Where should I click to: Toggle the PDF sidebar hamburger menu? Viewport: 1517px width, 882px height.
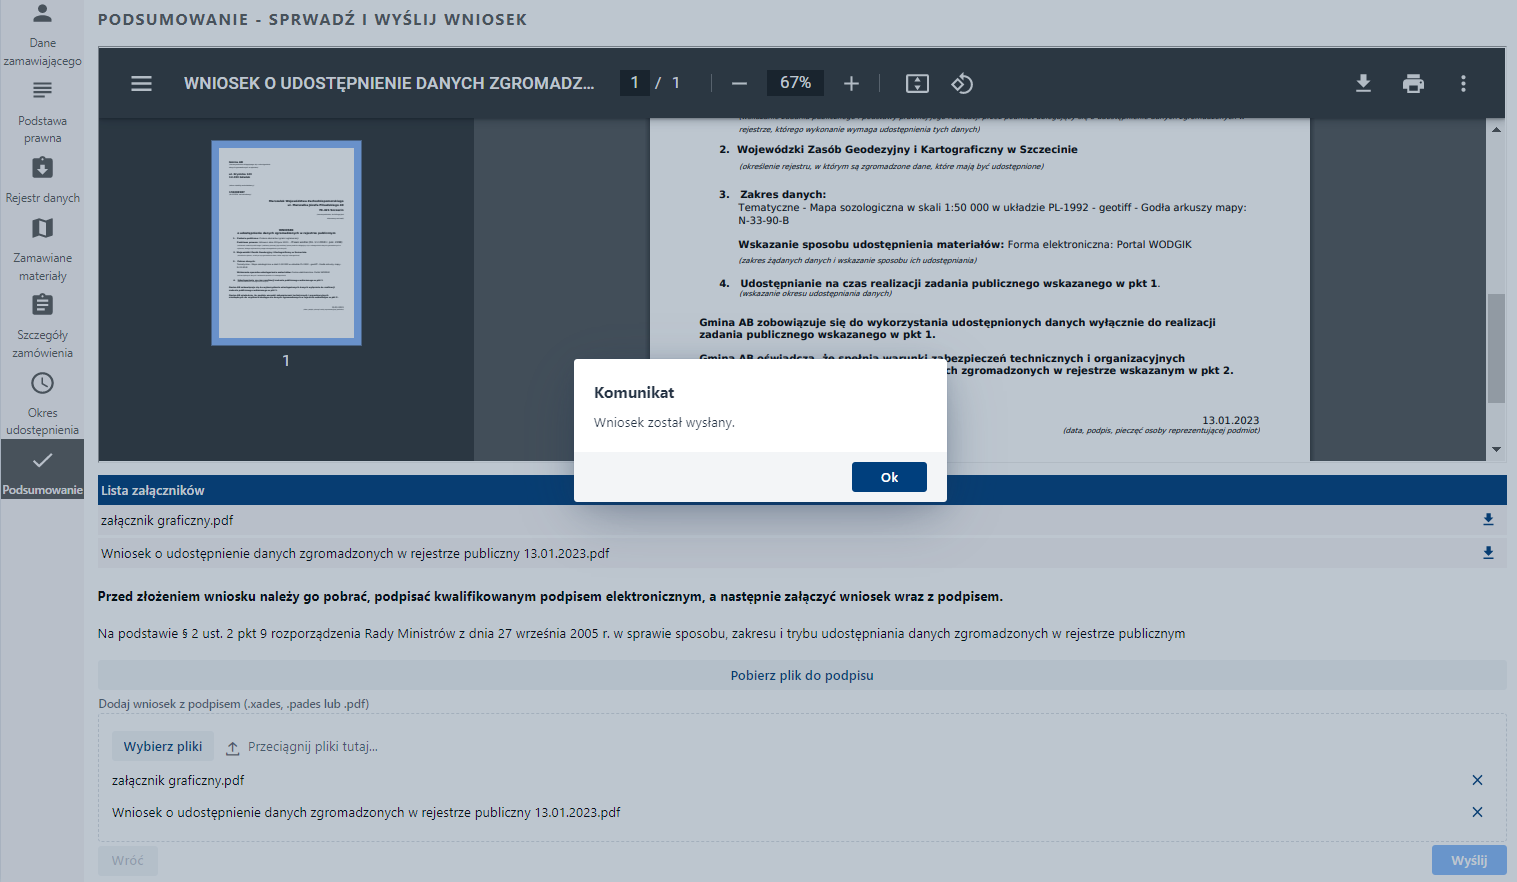click(142, 84)
